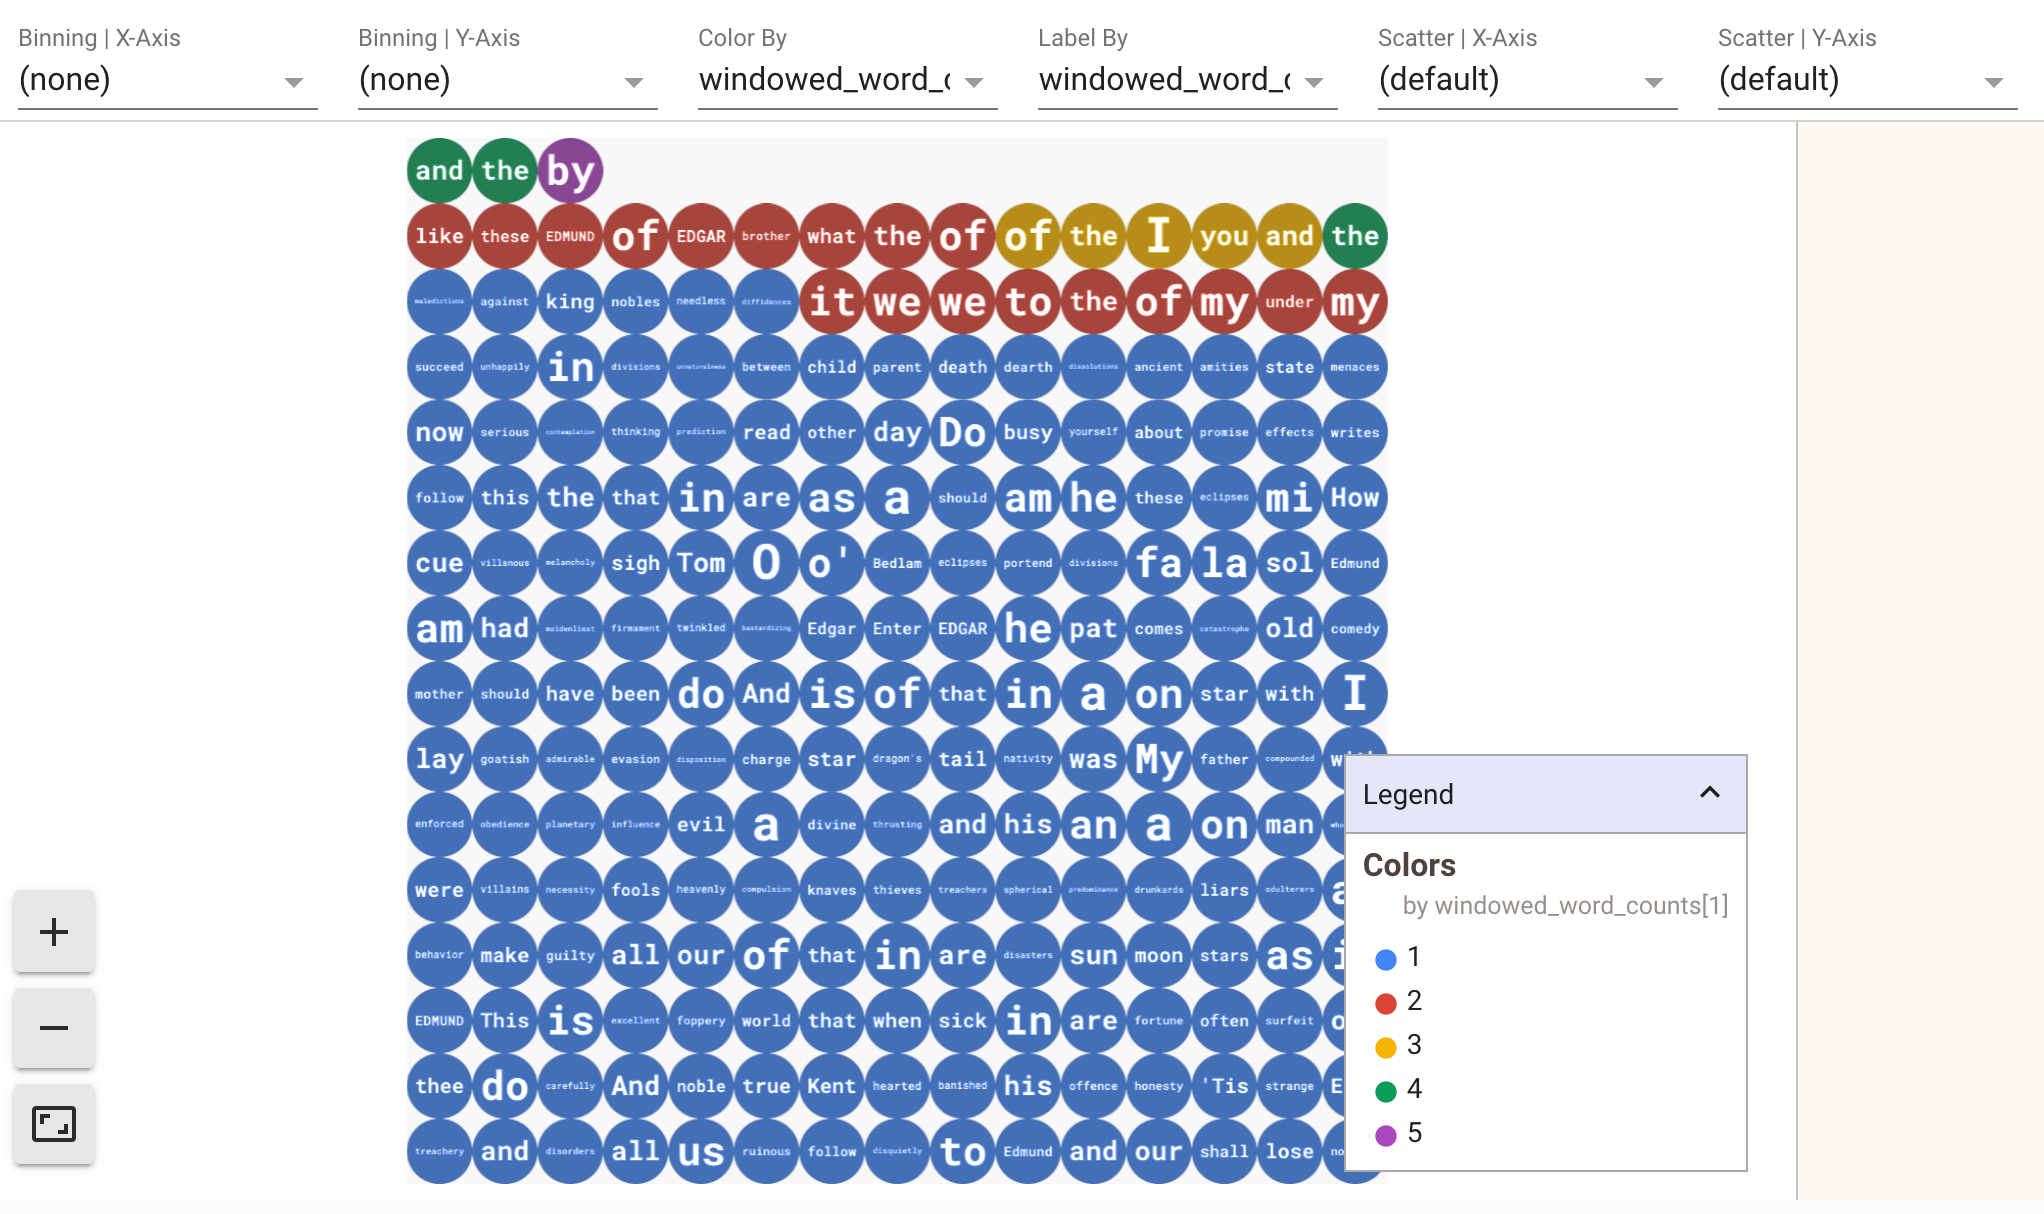Click the zoom in (+) button
This screenshot has height=1214, width=2044.
coord(53,931)
